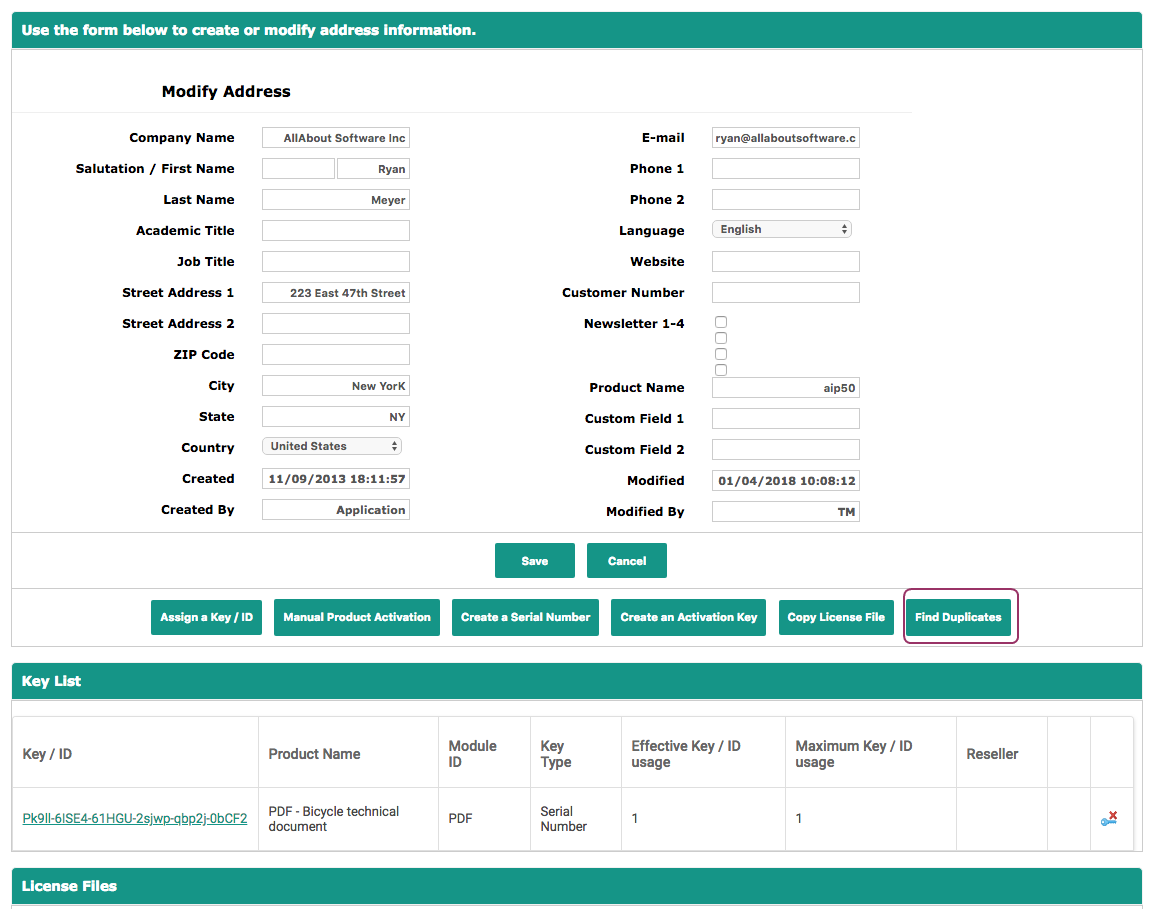Viewport: 1149px width, 909px height.
Task: Open the Language dropdown
Action: click(781, 229)
